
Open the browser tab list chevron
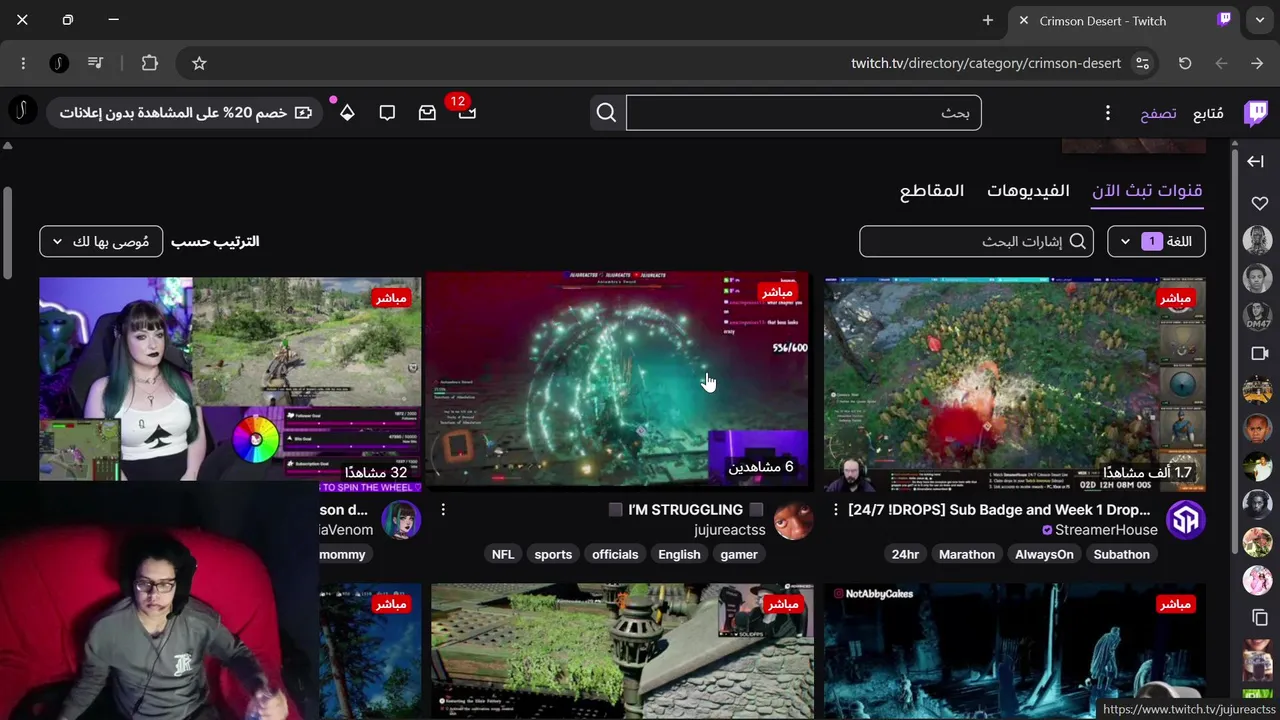[1260, 20]
